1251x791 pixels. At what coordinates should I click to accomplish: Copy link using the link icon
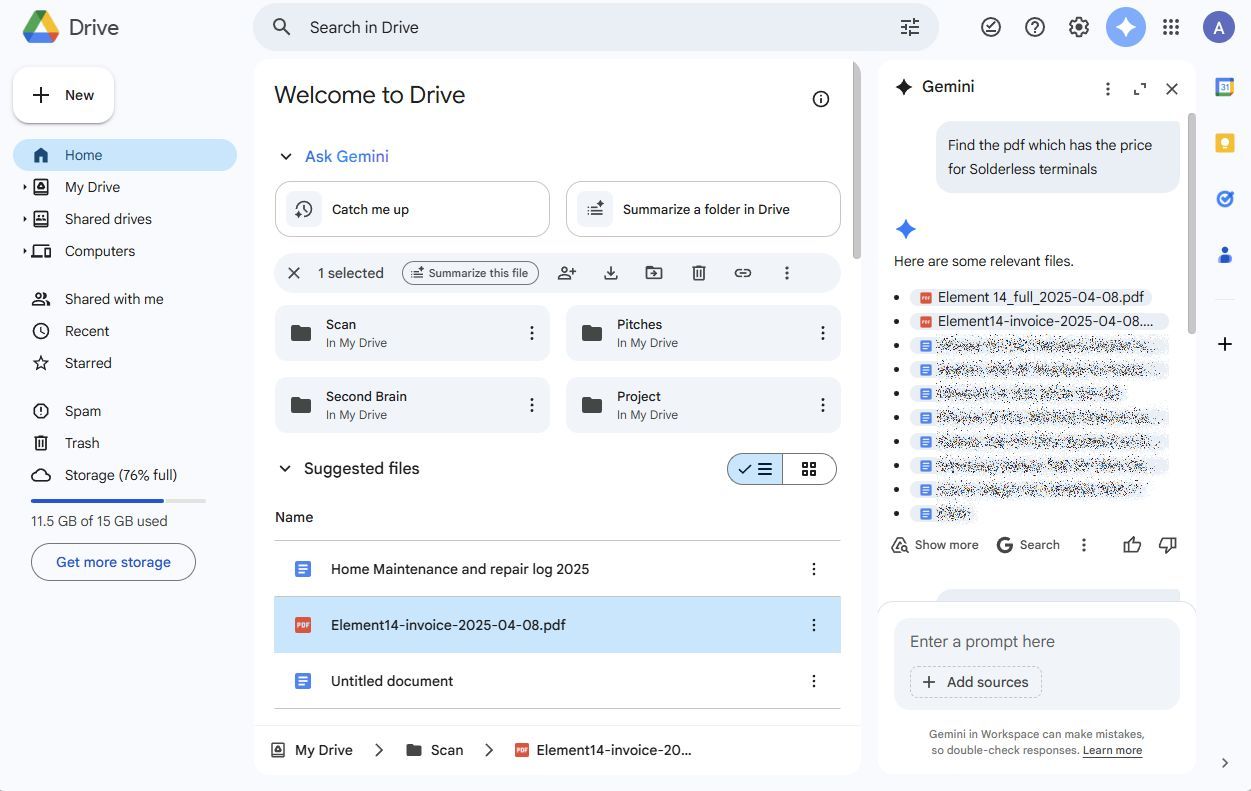pos(743,273)
